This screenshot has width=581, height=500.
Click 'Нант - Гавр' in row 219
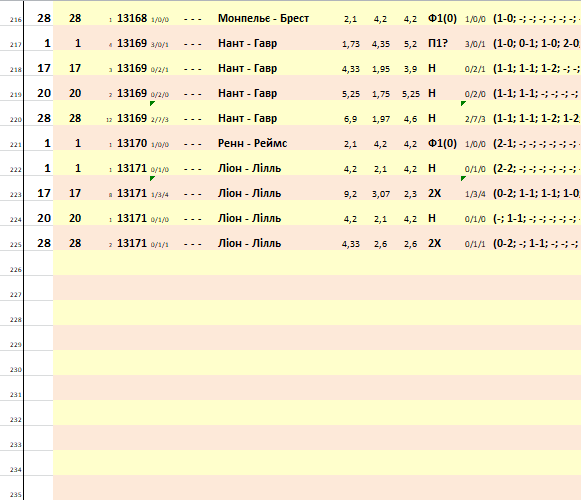[x=247, y=93]
